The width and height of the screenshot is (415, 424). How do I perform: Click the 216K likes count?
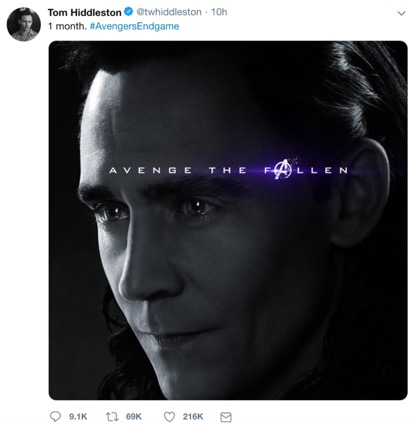[x=193, y=416]
